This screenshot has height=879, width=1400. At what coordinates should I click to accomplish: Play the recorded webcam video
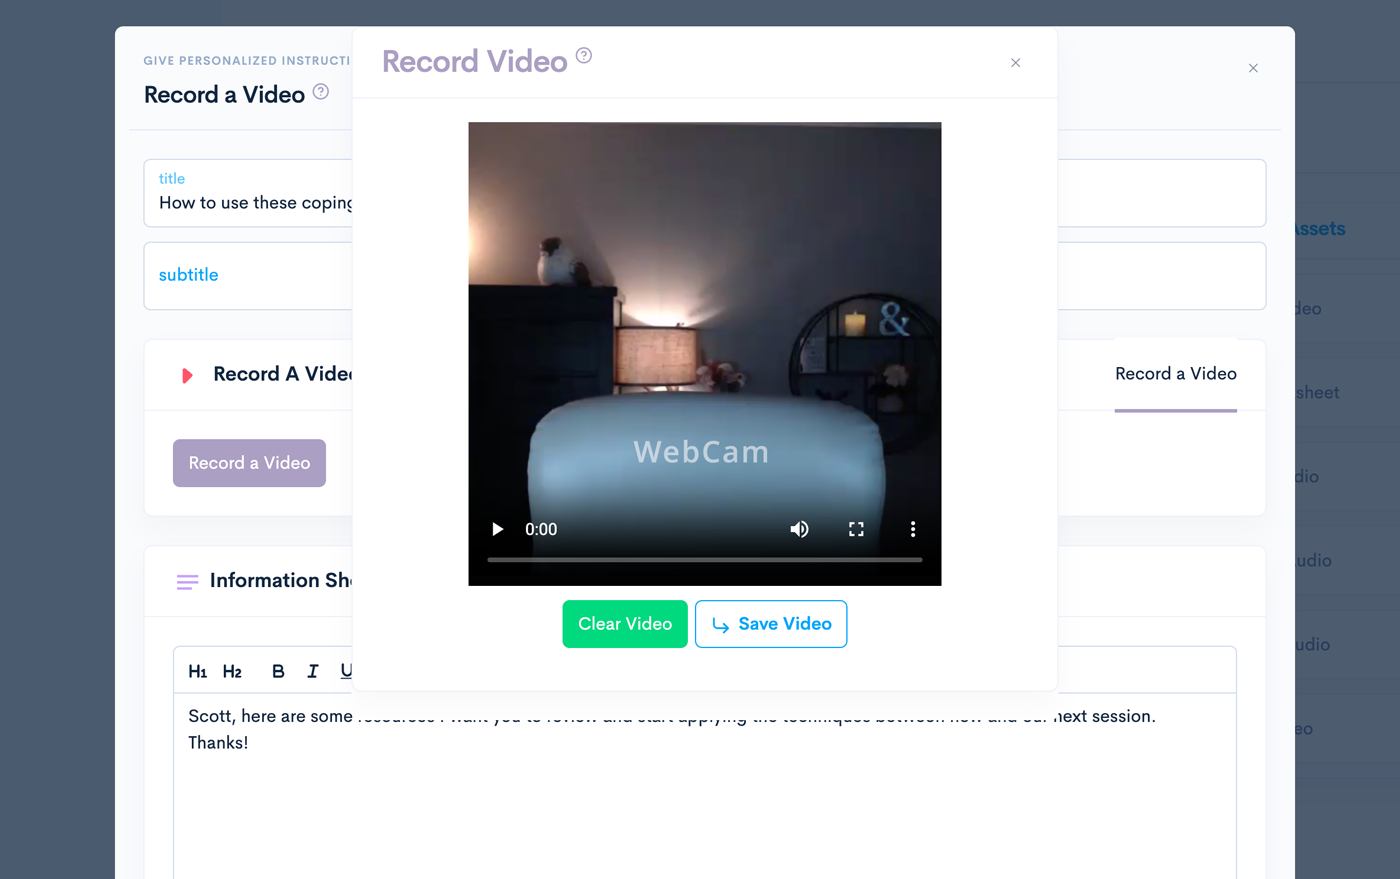pos(497,529)
